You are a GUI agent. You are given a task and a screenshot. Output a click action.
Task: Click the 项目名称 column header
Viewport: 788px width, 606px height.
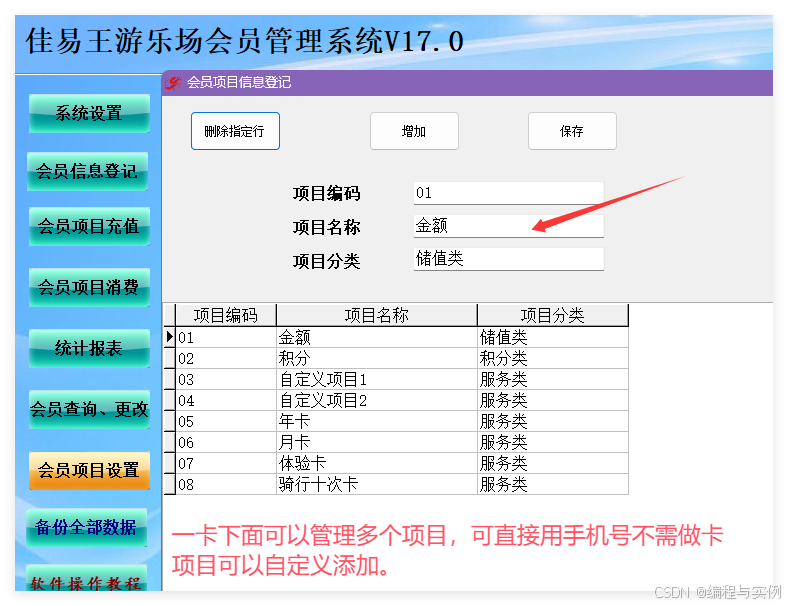[376, 315]
